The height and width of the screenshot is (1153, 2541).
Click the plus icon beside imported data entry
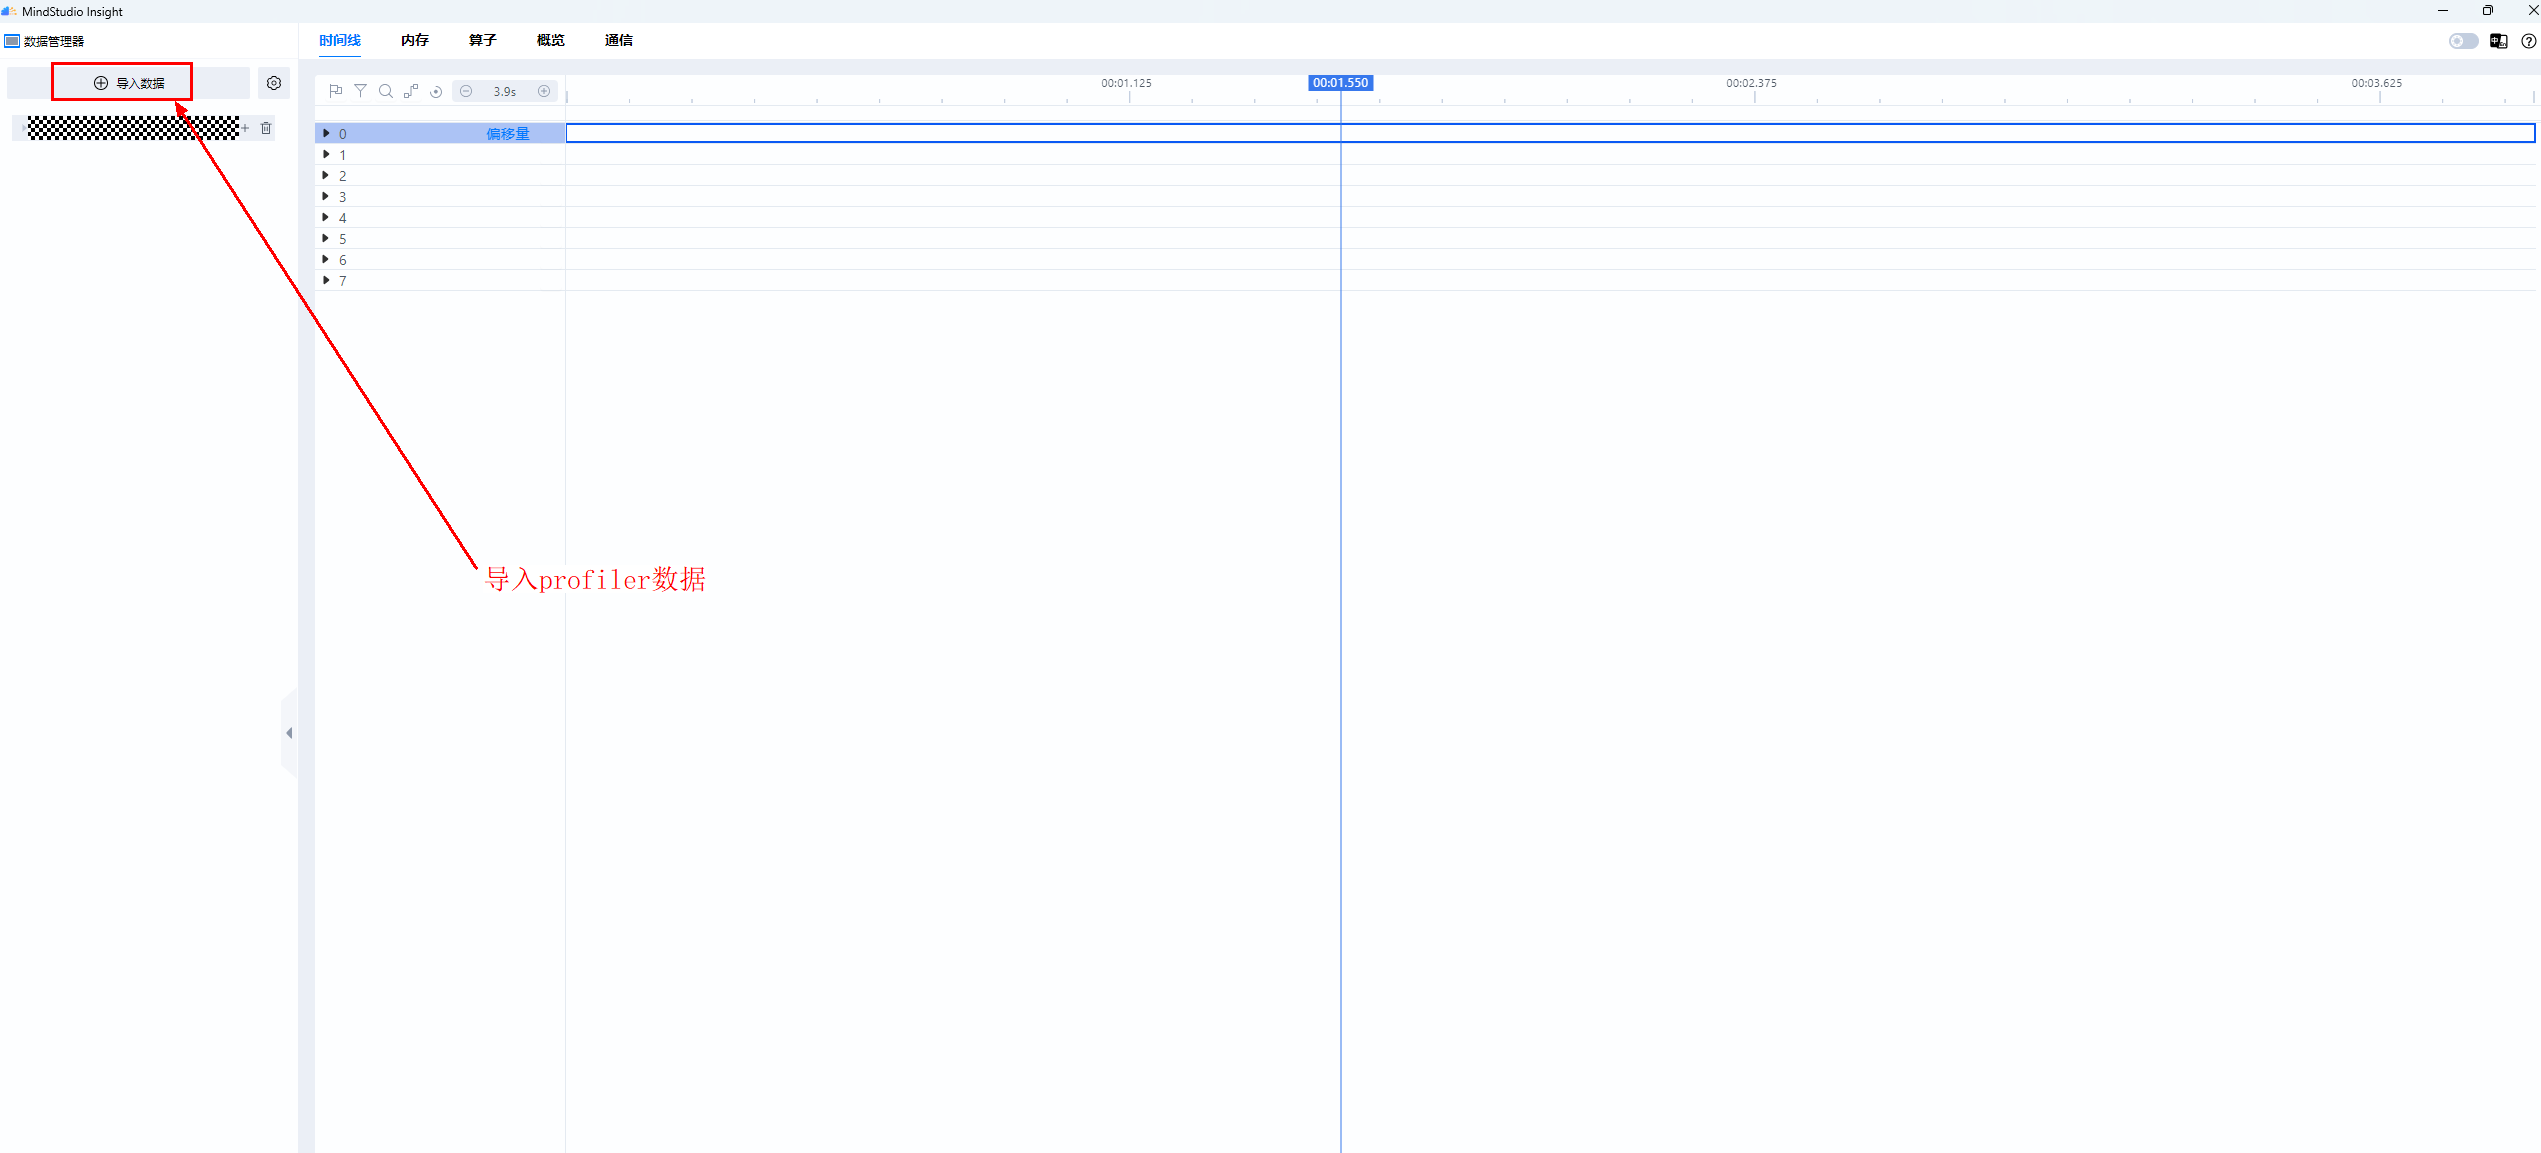coord(245,128)
